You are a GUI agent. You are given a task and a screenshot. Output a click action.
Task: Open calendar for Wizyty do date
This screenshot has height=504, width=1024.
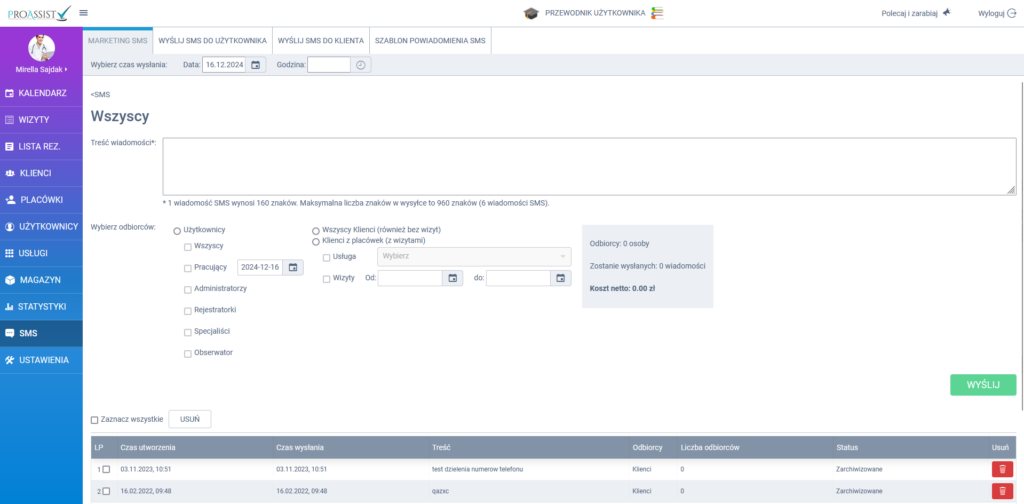click(560, 278)
